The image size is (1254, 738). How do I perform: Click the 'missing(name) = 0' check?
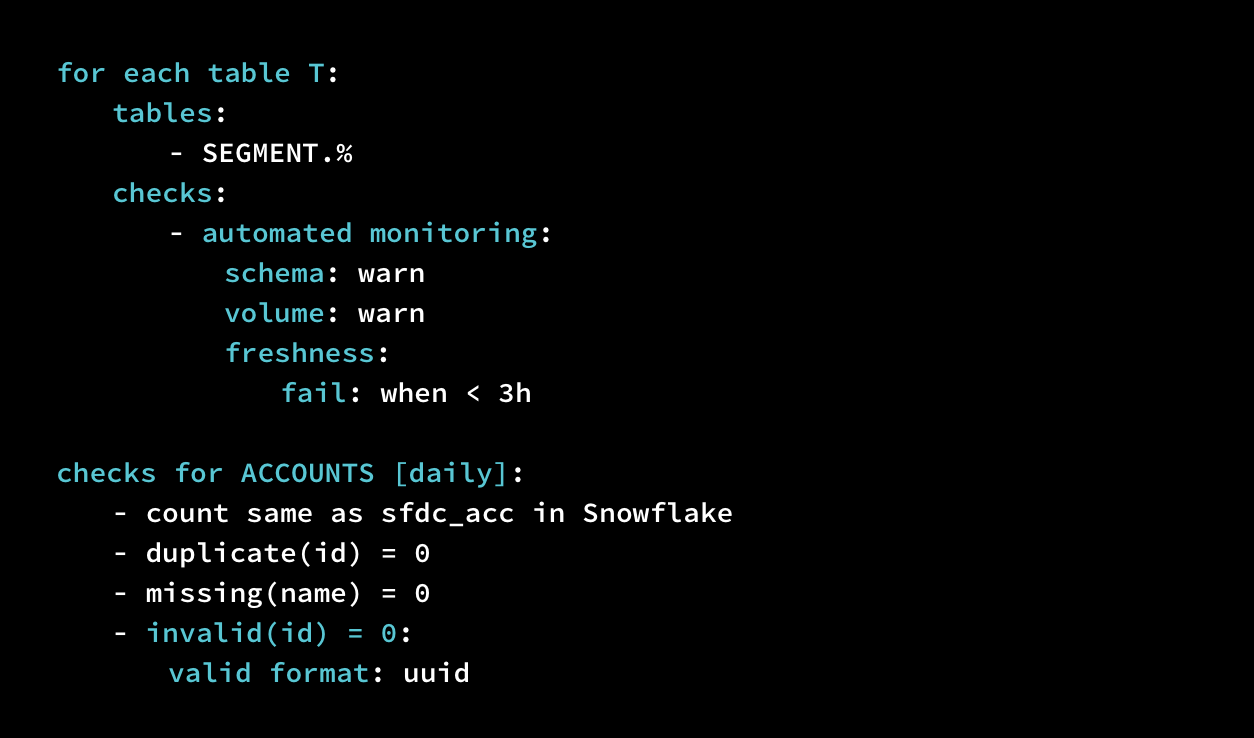[287, 593]
